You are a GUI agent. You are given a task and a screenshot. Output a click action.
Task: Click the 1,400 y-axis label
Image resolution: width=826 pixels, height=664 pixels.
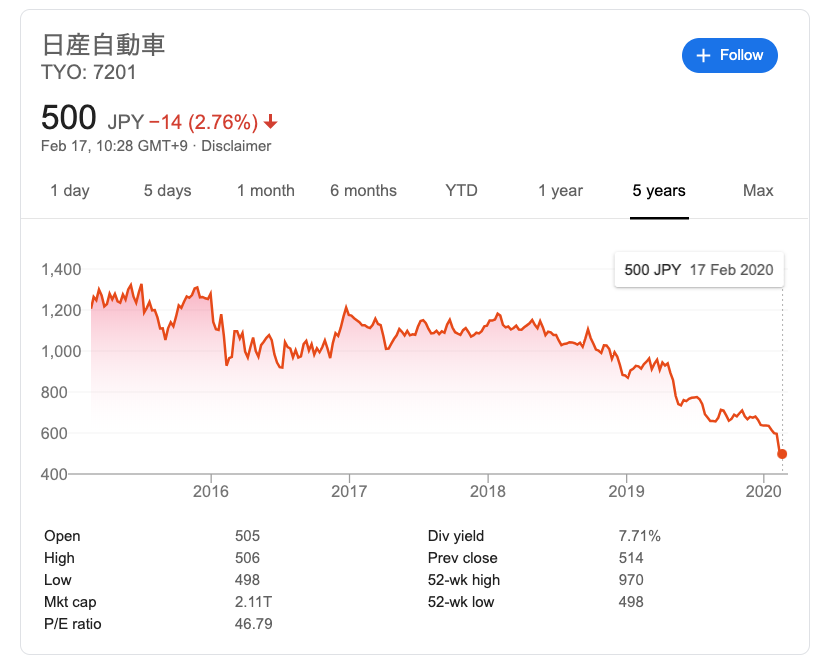click(x=61, y=270)
